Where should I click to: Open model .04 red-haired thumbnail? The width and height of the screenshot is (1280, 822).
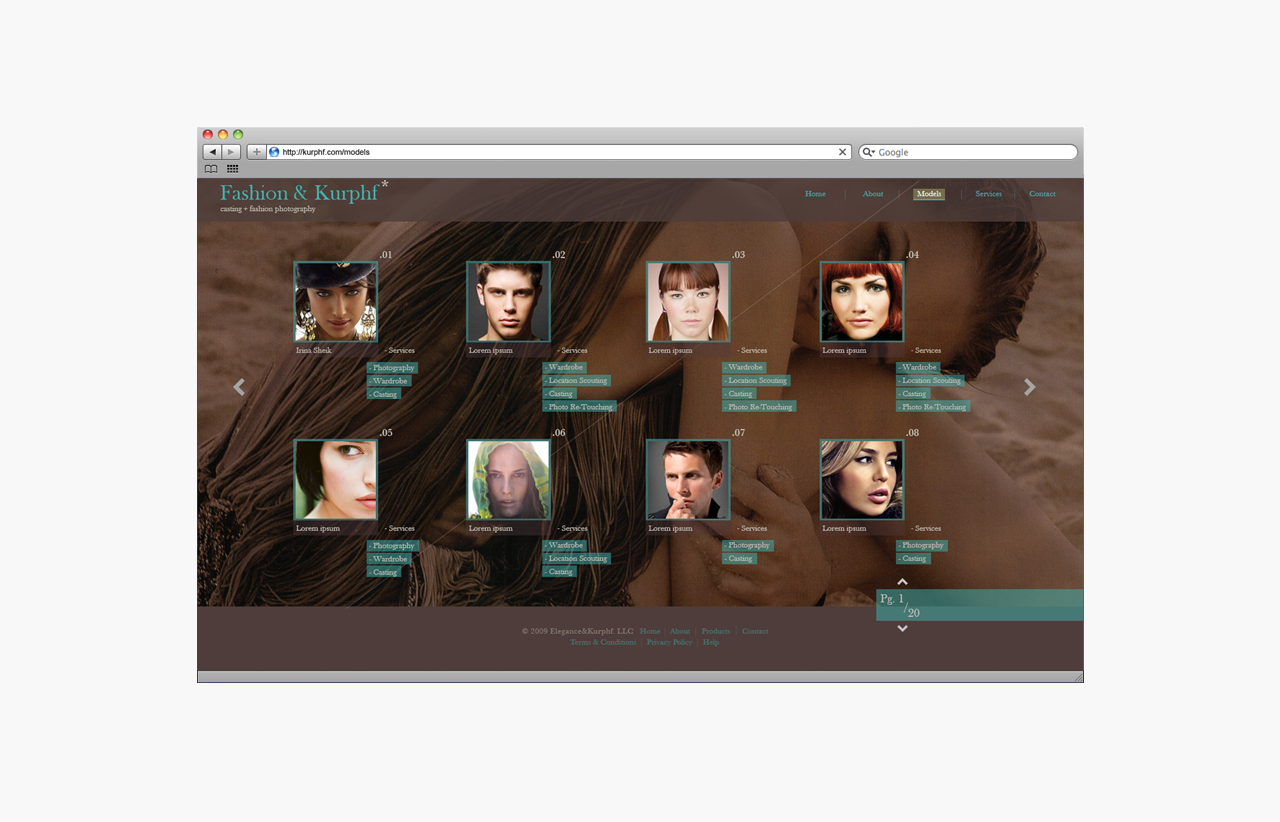point(862,302)
